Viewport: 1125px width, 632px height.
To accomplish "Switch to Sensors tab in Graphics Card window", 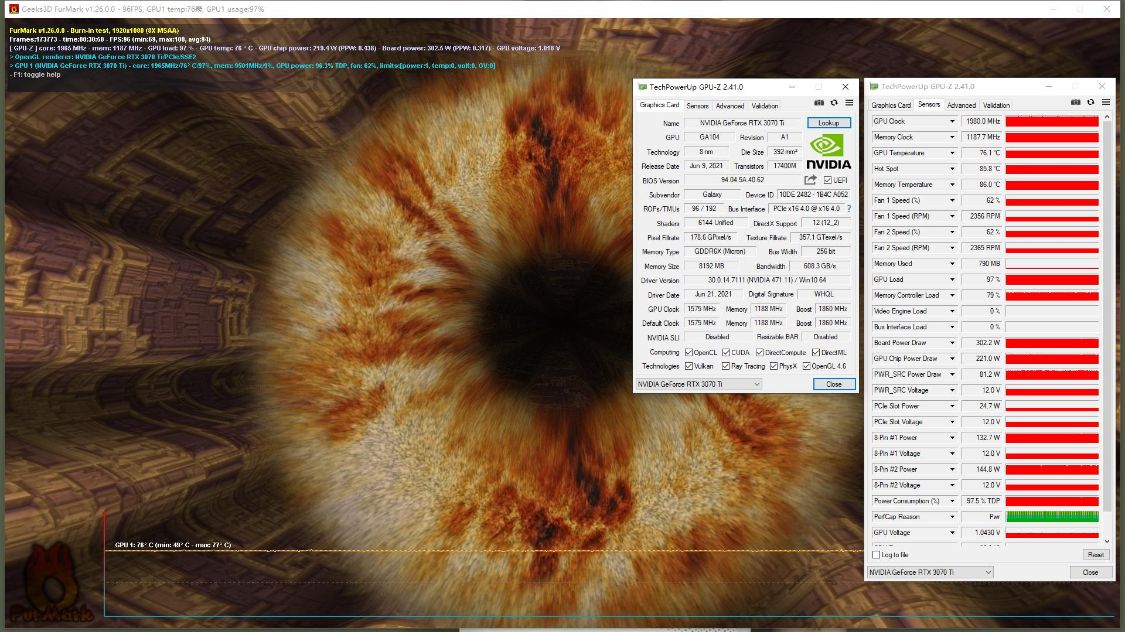I will point(697,105).
